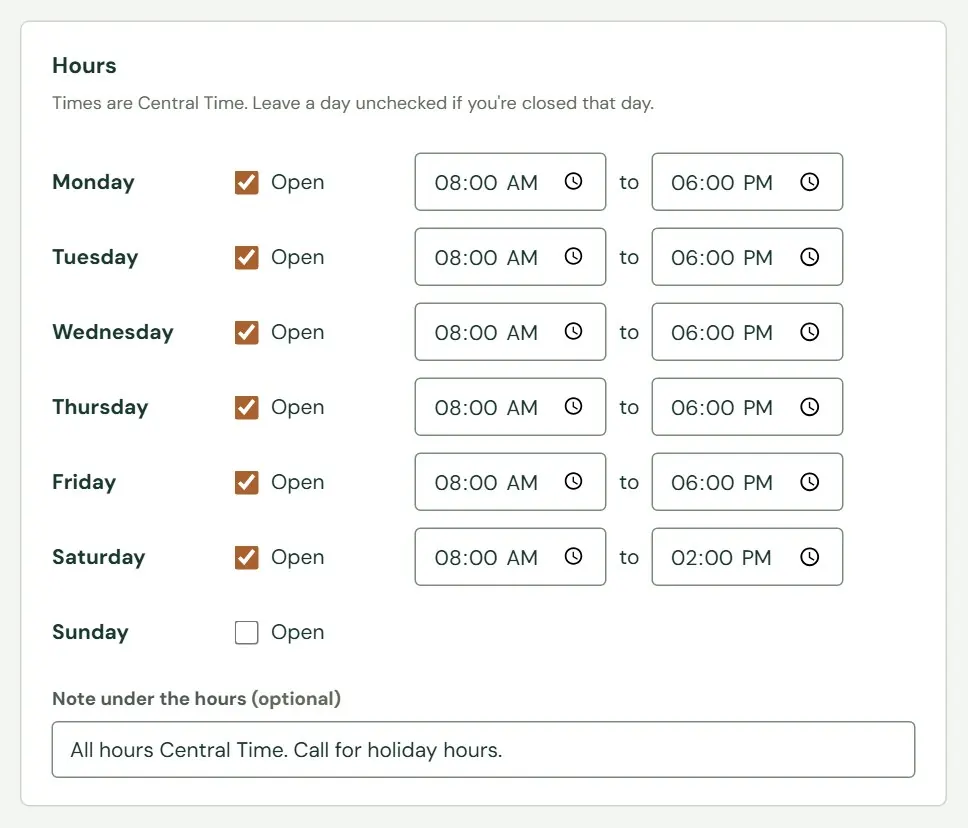Open clock picker for Tuesday opening time
Image resolution: width=968 pixels, height=828 pixels.
tap(574, 256)
